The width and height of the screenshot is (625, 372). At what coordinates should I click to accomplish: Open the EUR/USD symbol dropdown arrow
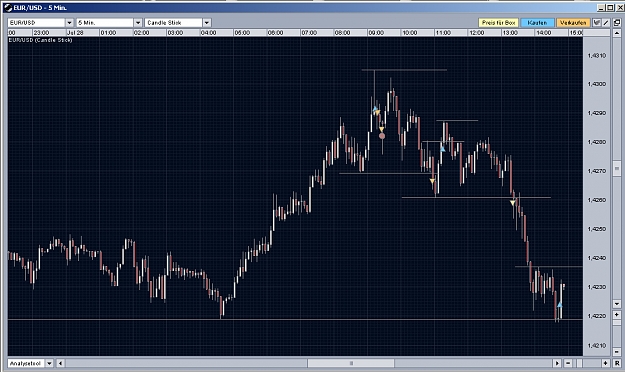coord(69,23)
